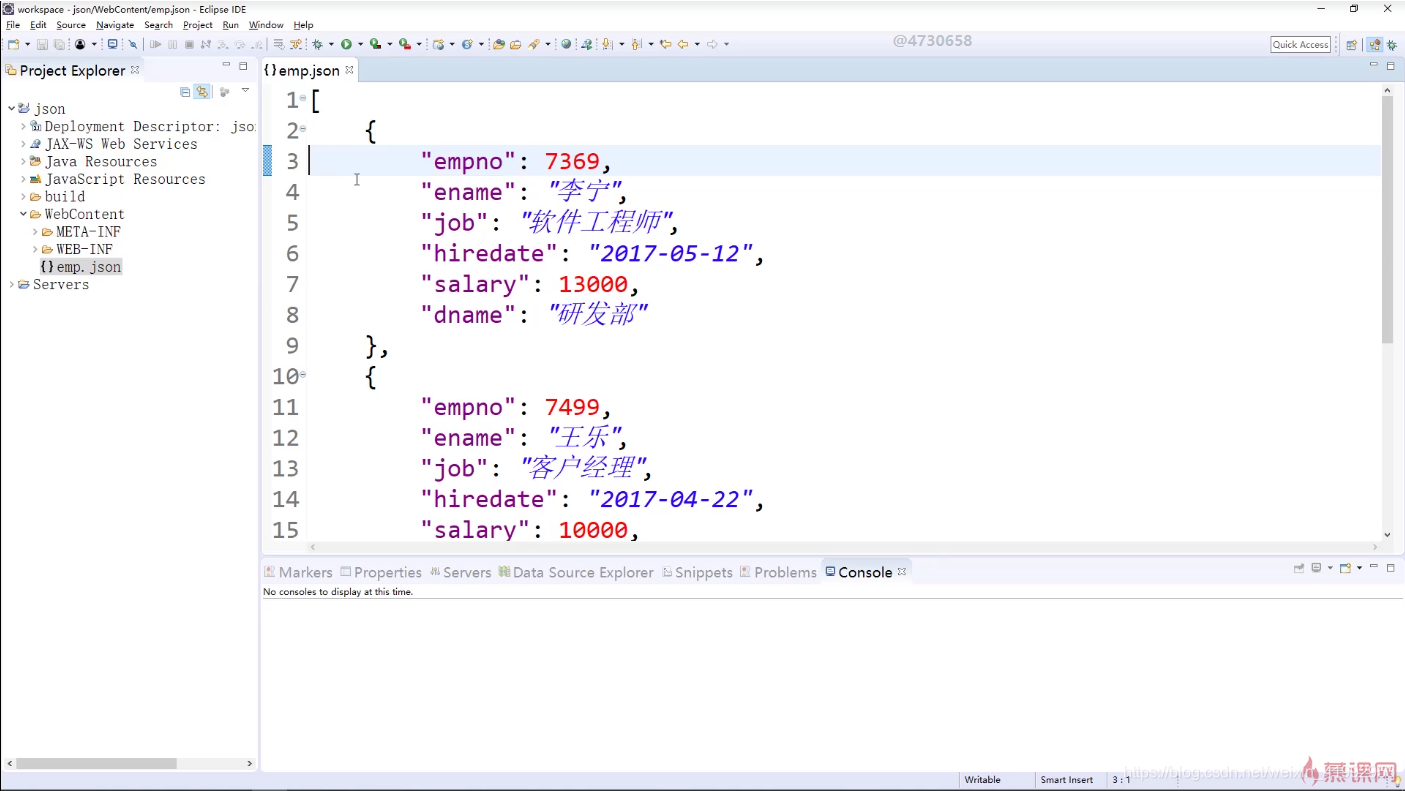The height and width of the screenshot is (791, 1405).
Task: Click the terminal monitor icon in the toolbar
Action: [x=112, y=44]
